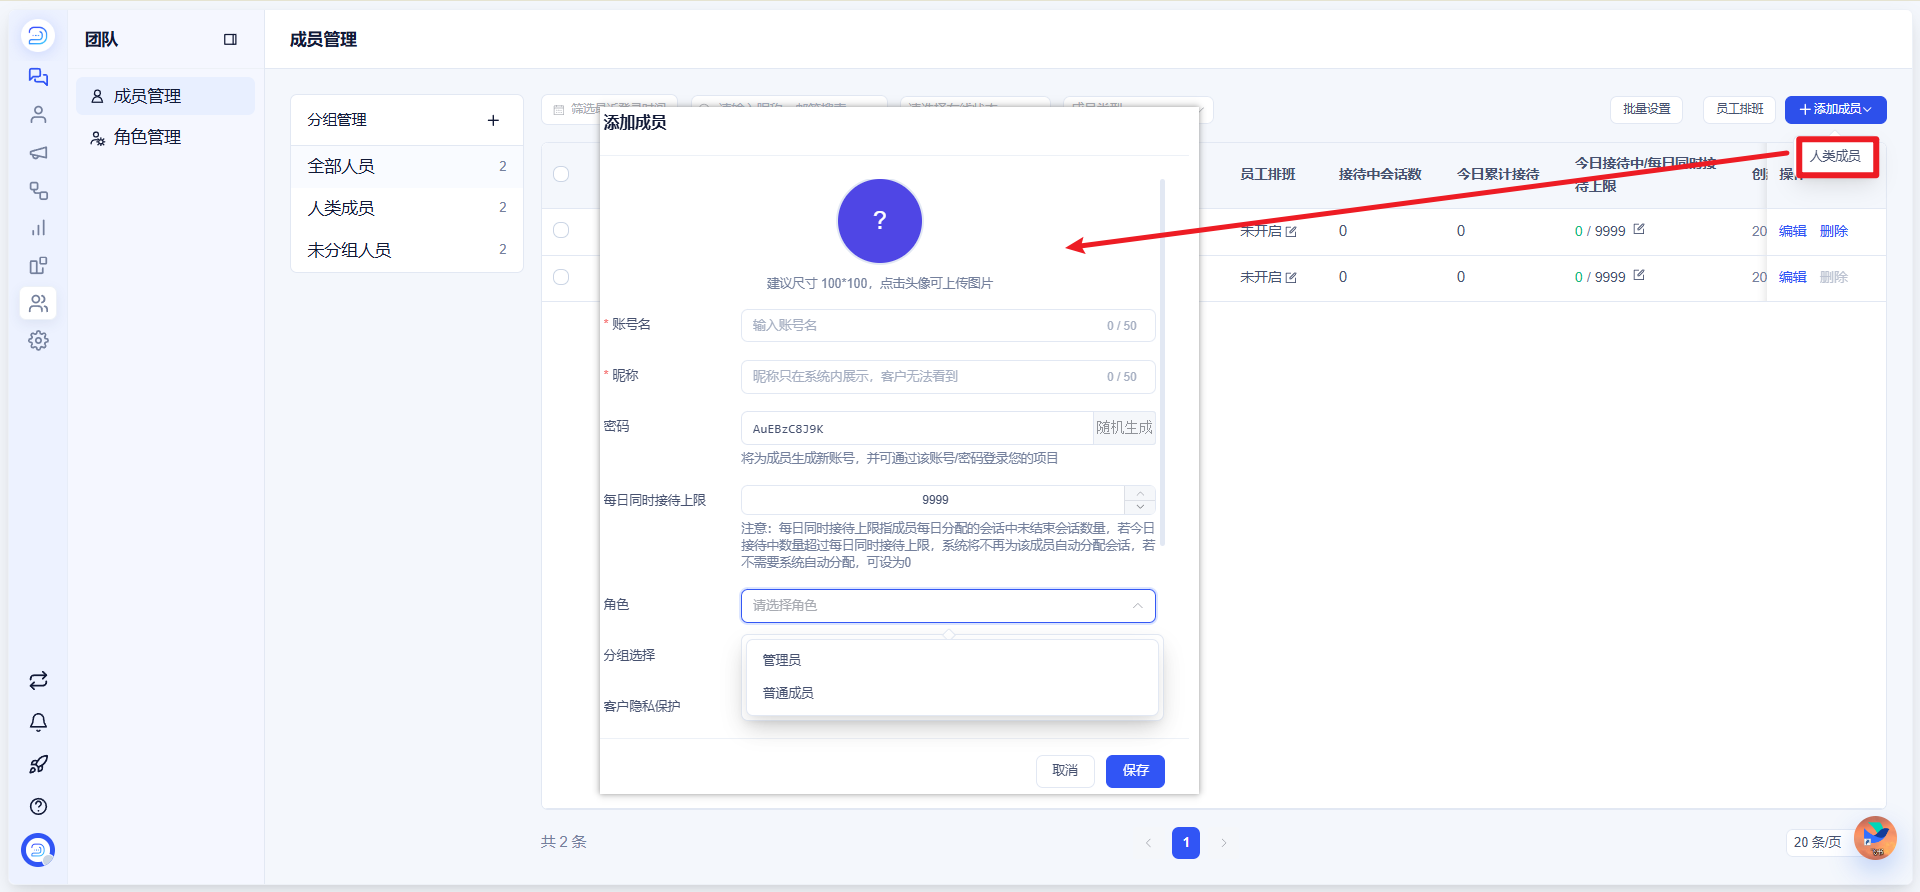Go to page 1 in pagination
Image resolution: width=1920 pixels, height=892 pixels.
pyautogui.click(x=1186, y=843)
